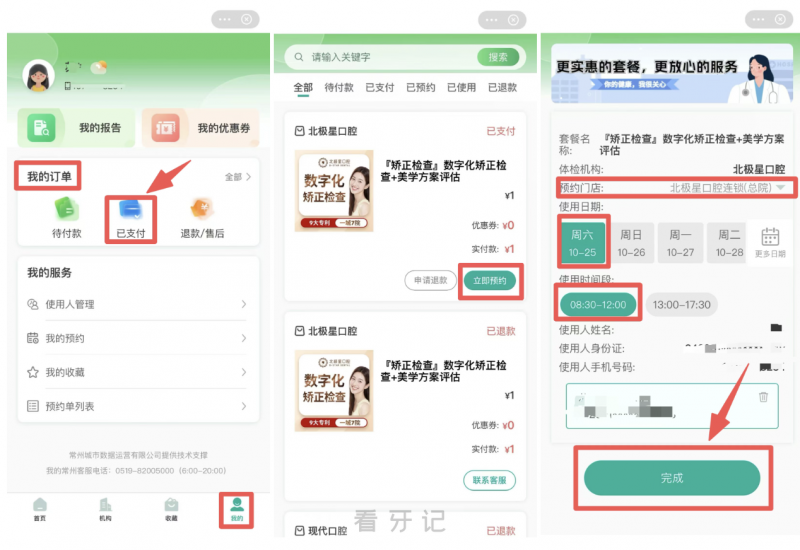The height and width of the screenshot is (550, 800).
Task: Select date 周日 10-26
Action: [x=631, y=243]
